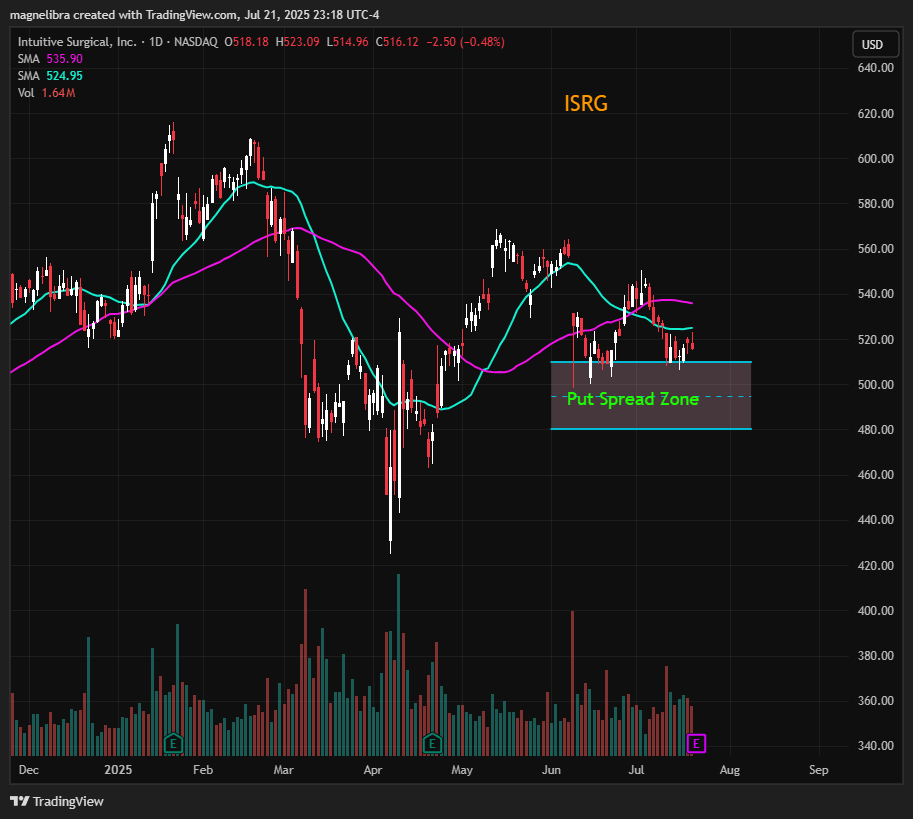Screen dimensions: 913x819
Task: Click the 340.00 price axis label
Action: pos(875,746)
